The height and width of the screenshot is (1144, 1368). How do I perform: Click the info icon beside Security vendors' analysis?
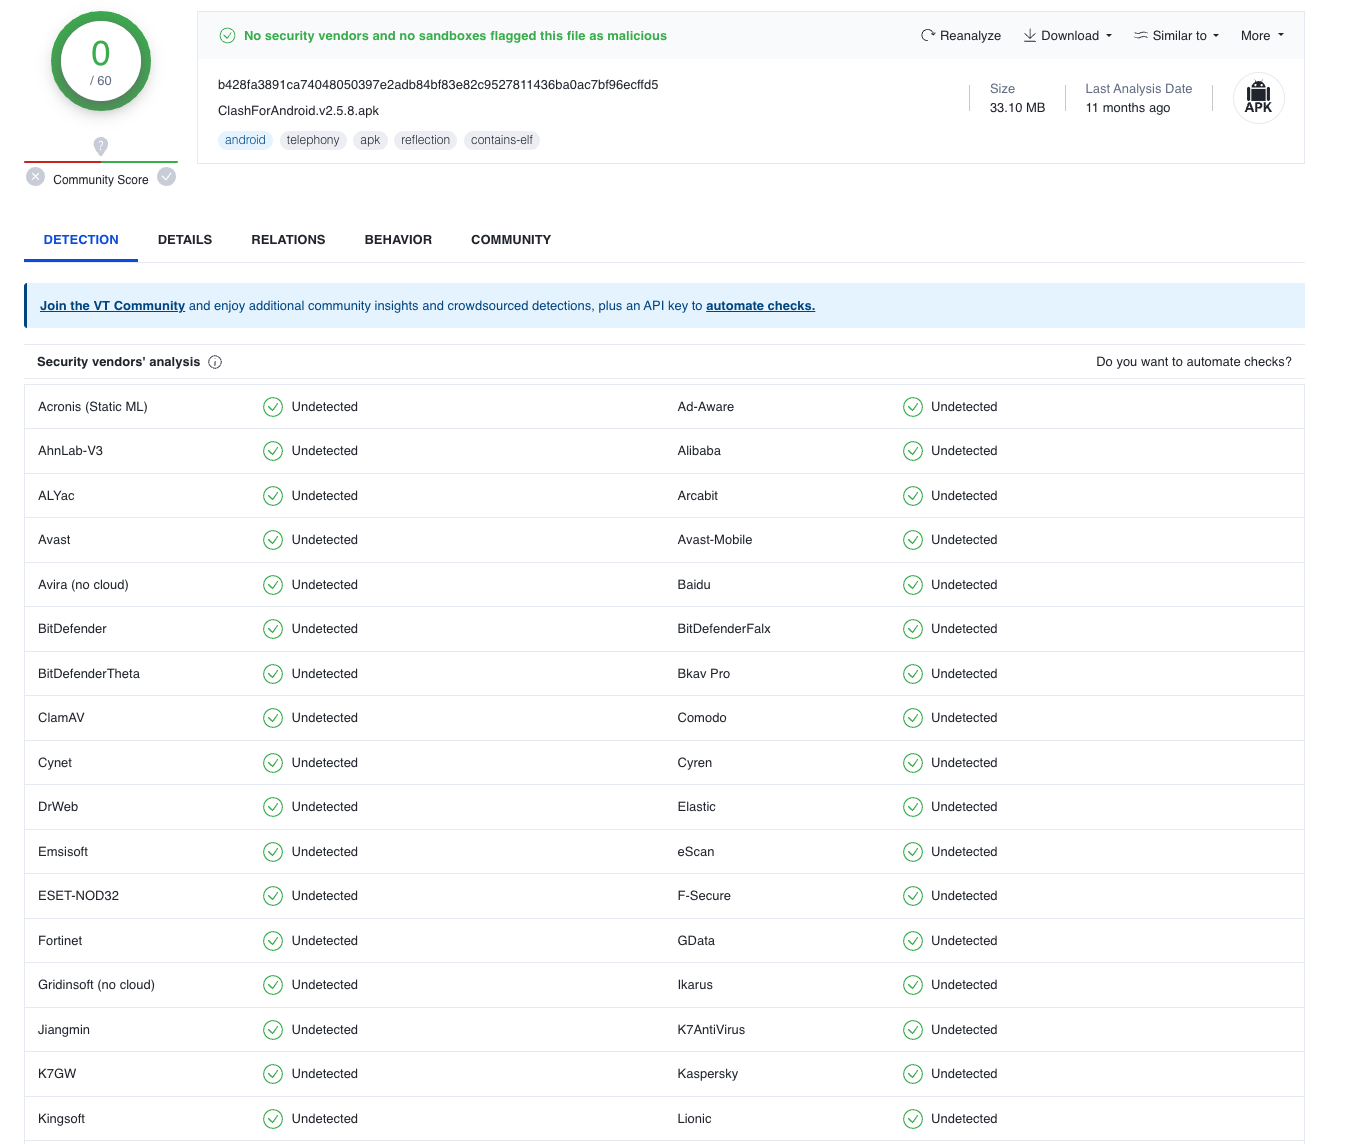[215, 362]
